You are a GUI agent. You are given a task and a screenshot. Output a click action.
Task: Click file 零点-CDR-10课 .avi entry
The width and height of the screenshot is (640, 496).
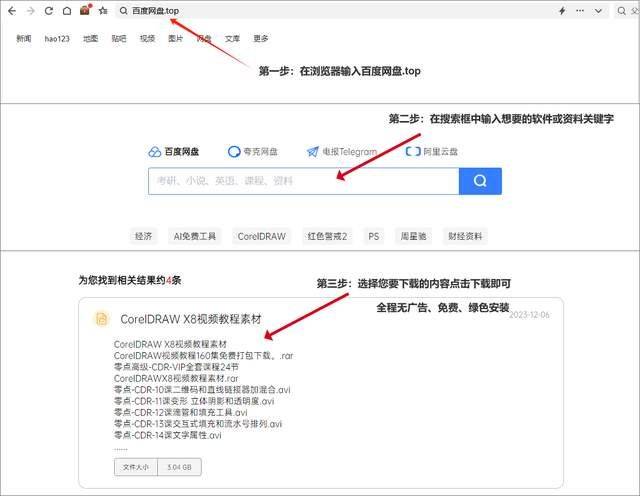202,390
